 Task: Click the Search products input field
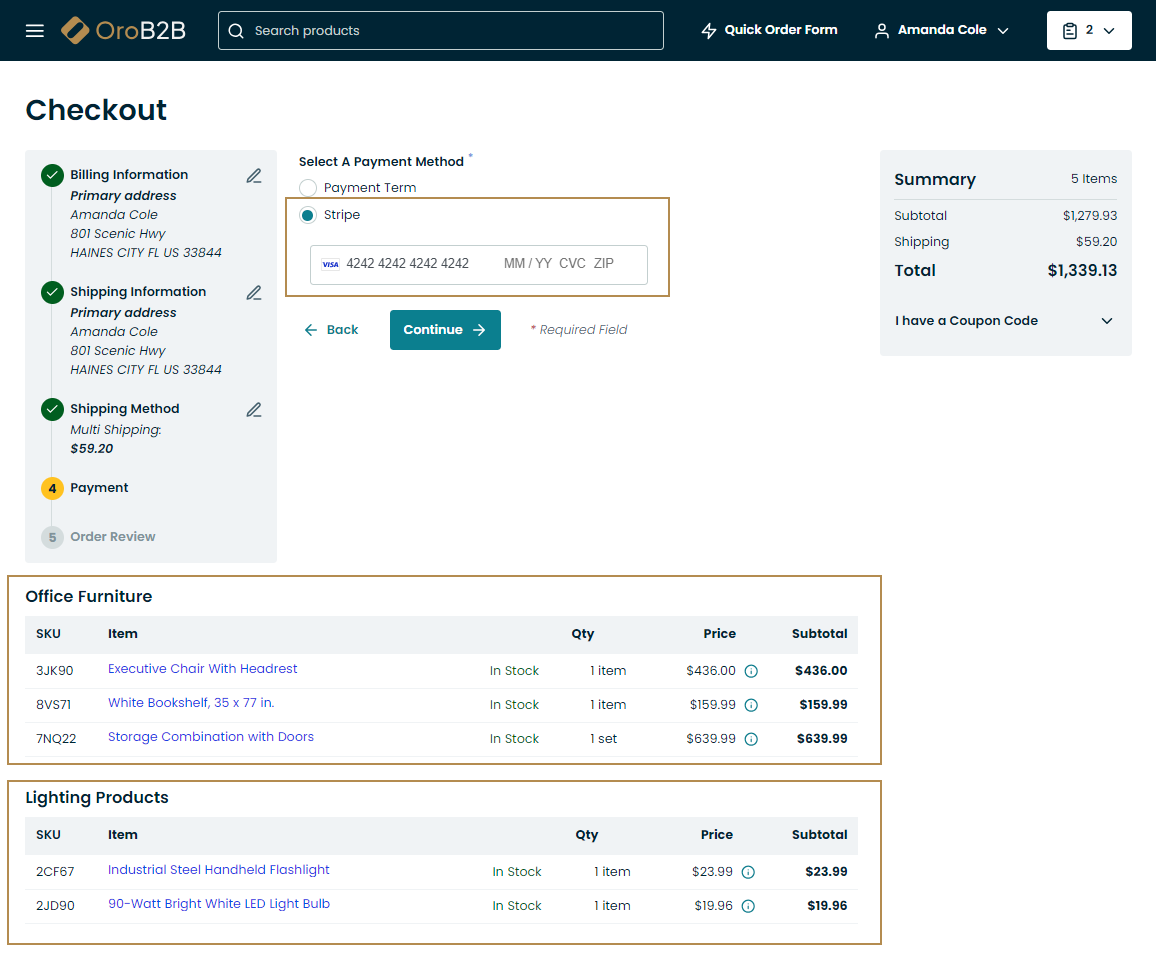pyautogui.click(x=440, y=30)
